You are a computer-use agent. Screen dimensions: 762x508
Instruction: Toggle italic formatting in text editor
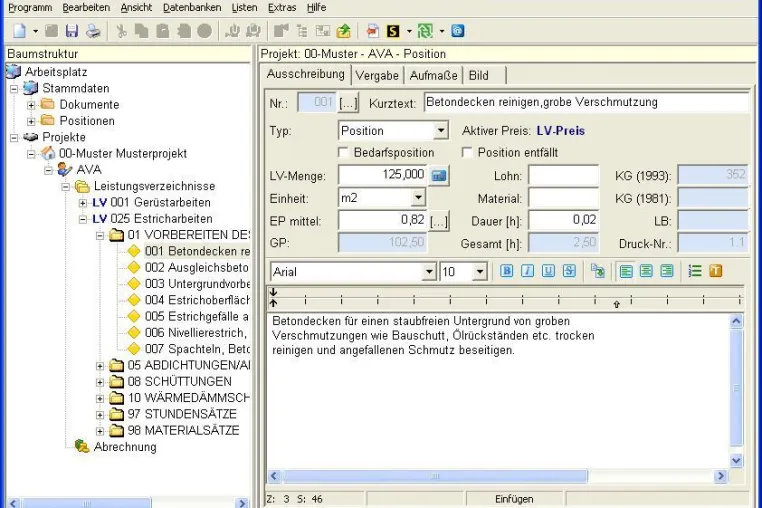point(527,271)
